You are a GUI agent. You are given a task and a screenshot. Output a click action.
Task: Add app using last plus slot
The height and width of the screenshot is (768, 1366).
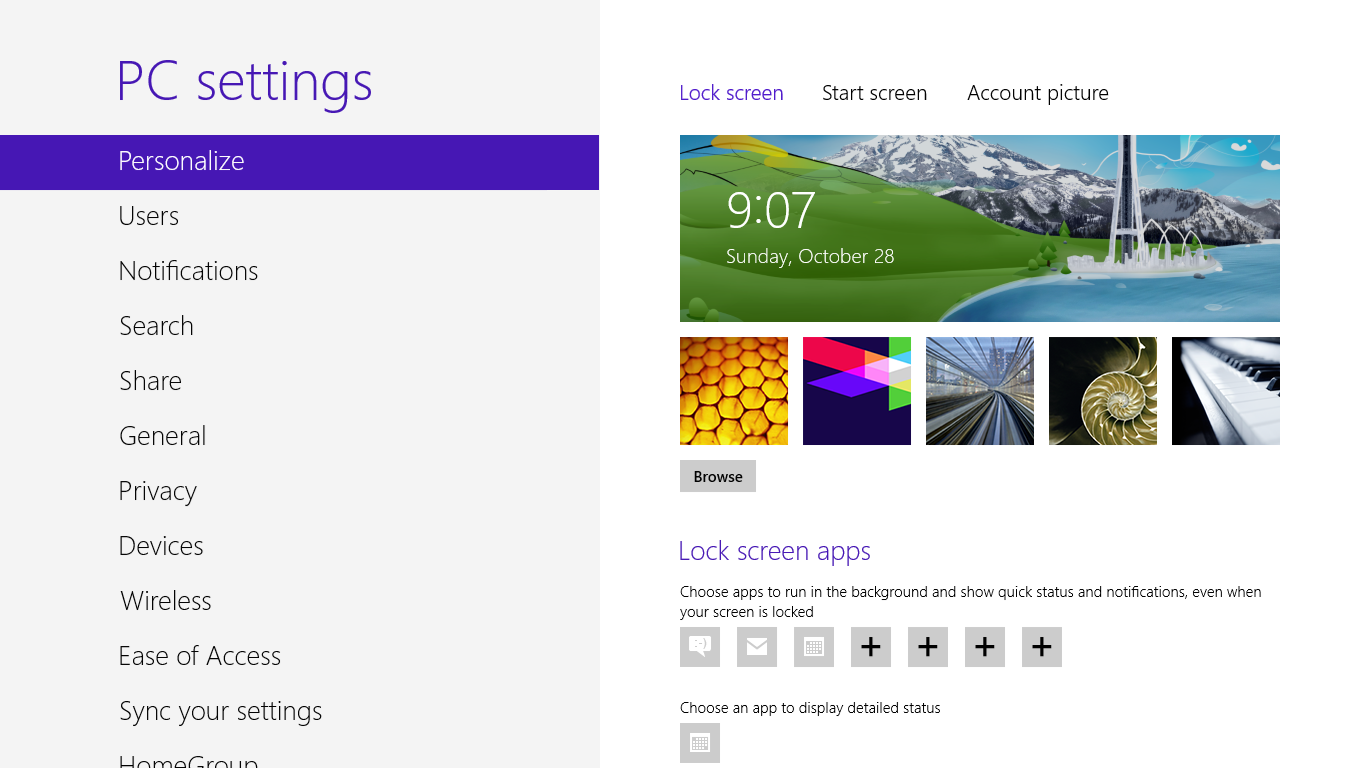[1042, 647]
